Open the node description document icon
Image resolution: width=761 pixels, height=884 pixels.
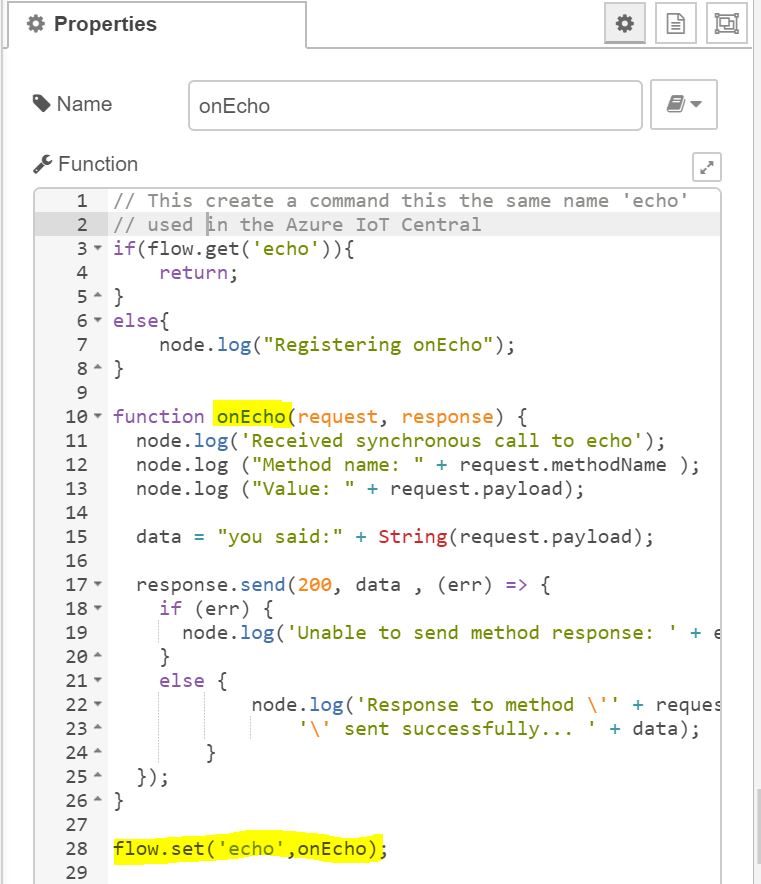click(x=676, y=24)
